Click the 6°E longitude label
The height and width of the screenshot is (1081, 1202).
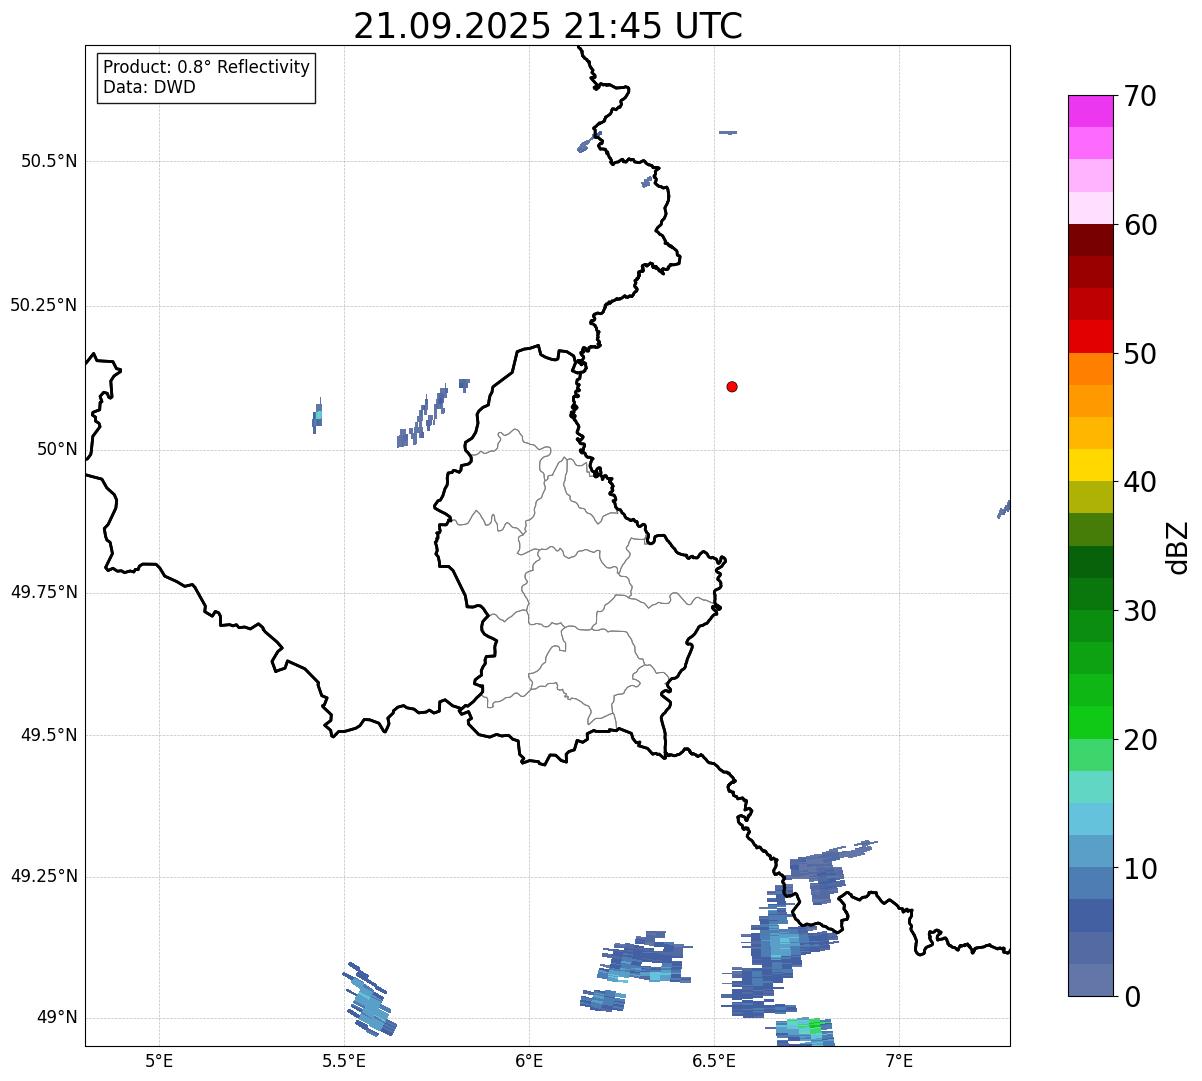click(529, 1060)
